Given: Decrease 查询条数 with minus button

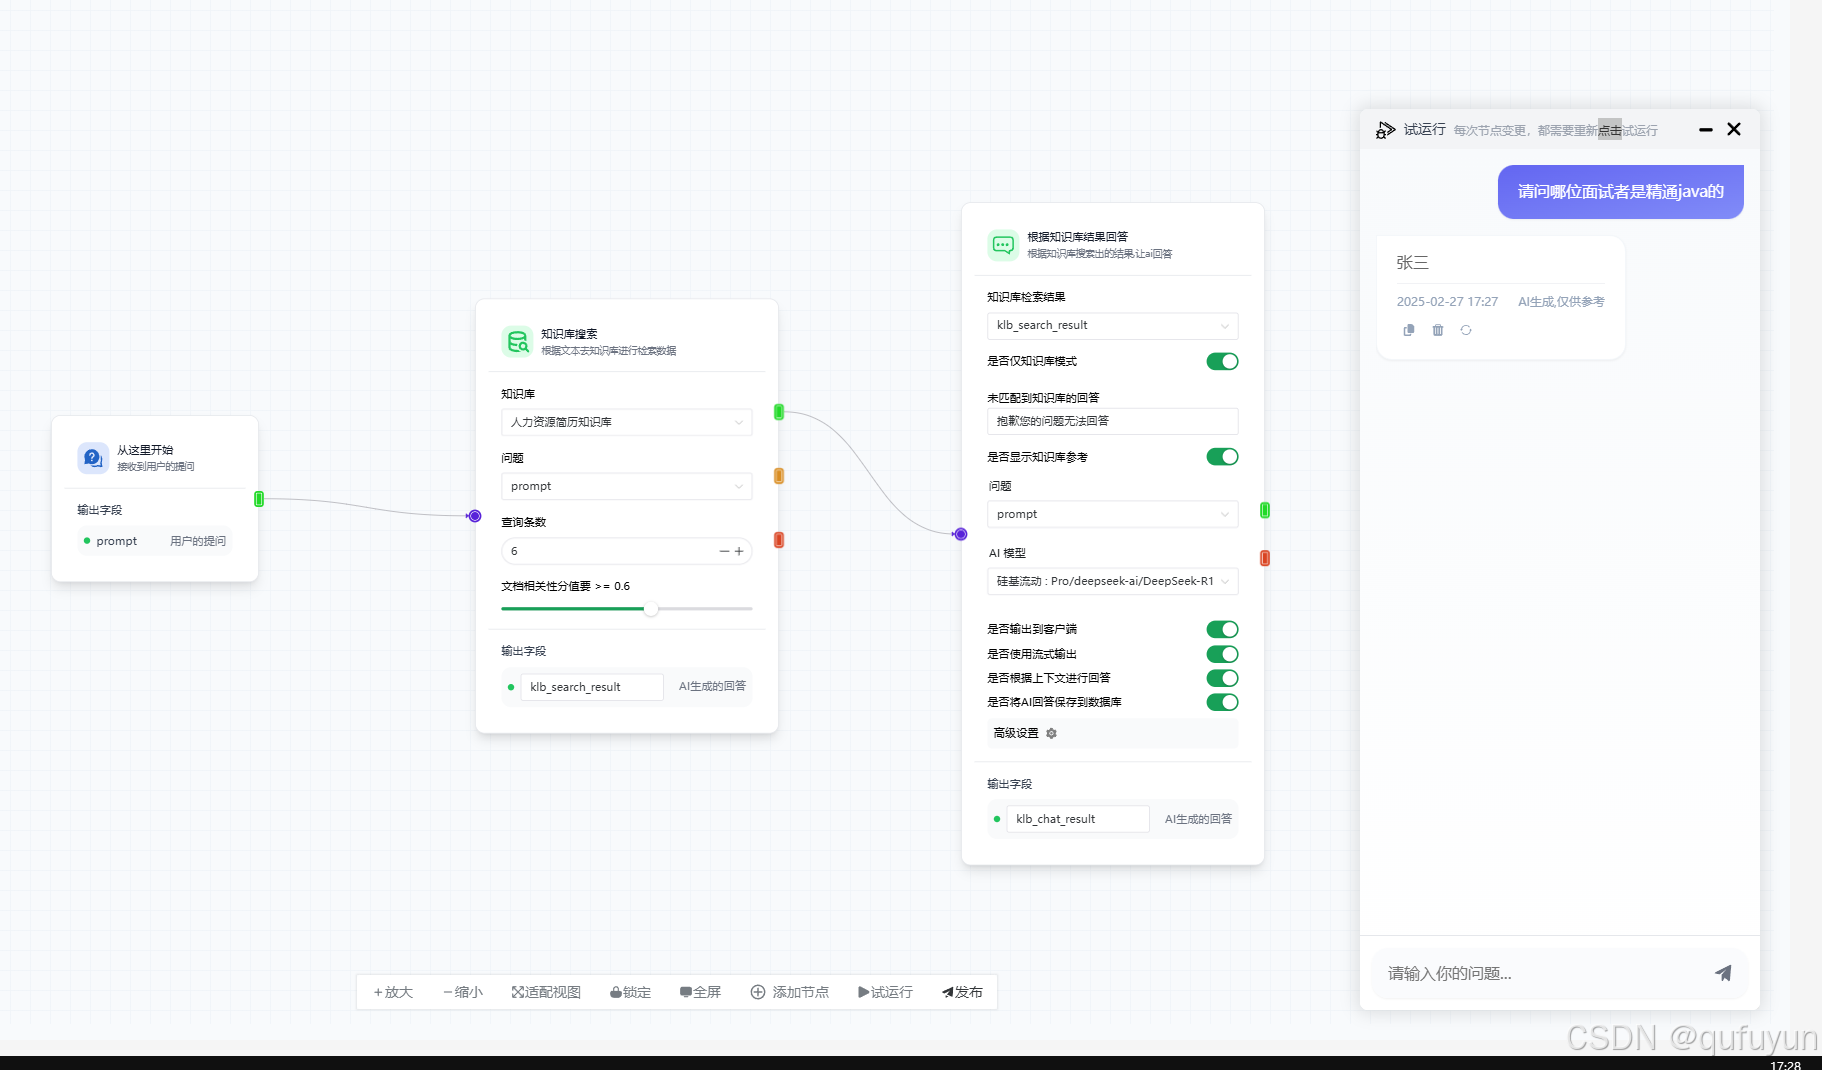Looking at the screenshot, I should click(x=724, y=551).
